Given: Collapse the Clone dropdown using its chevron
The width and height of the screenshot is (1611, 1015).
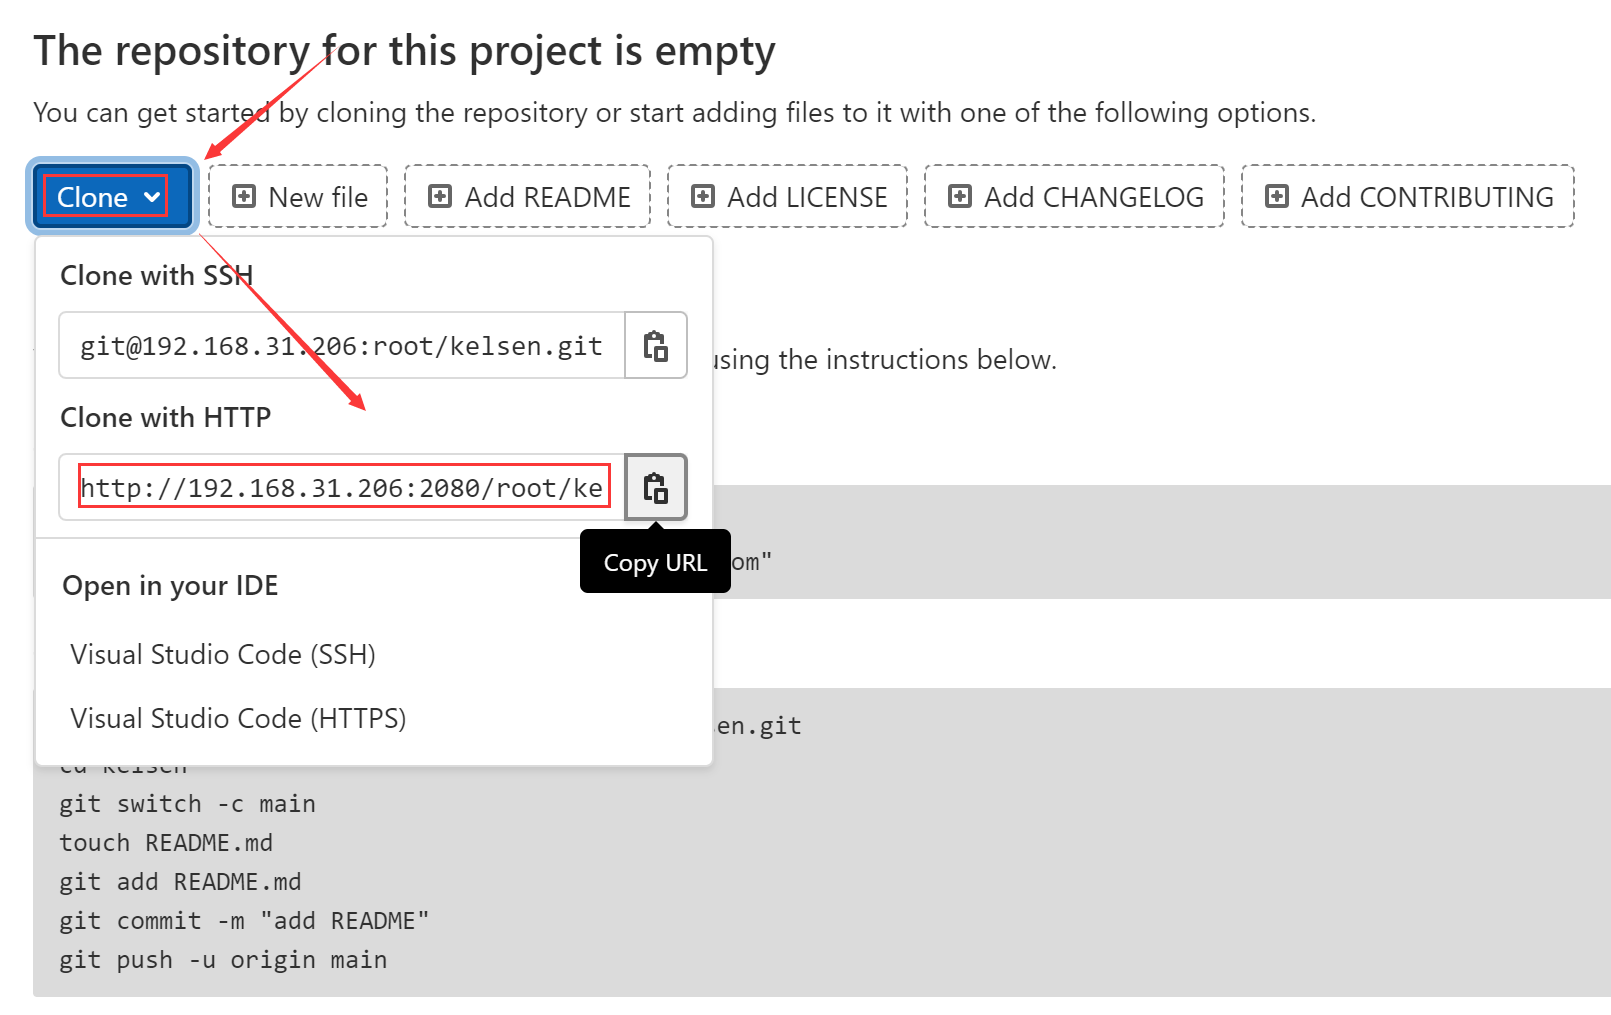Looking at the screenshot, I should click(x=152, y=197).
